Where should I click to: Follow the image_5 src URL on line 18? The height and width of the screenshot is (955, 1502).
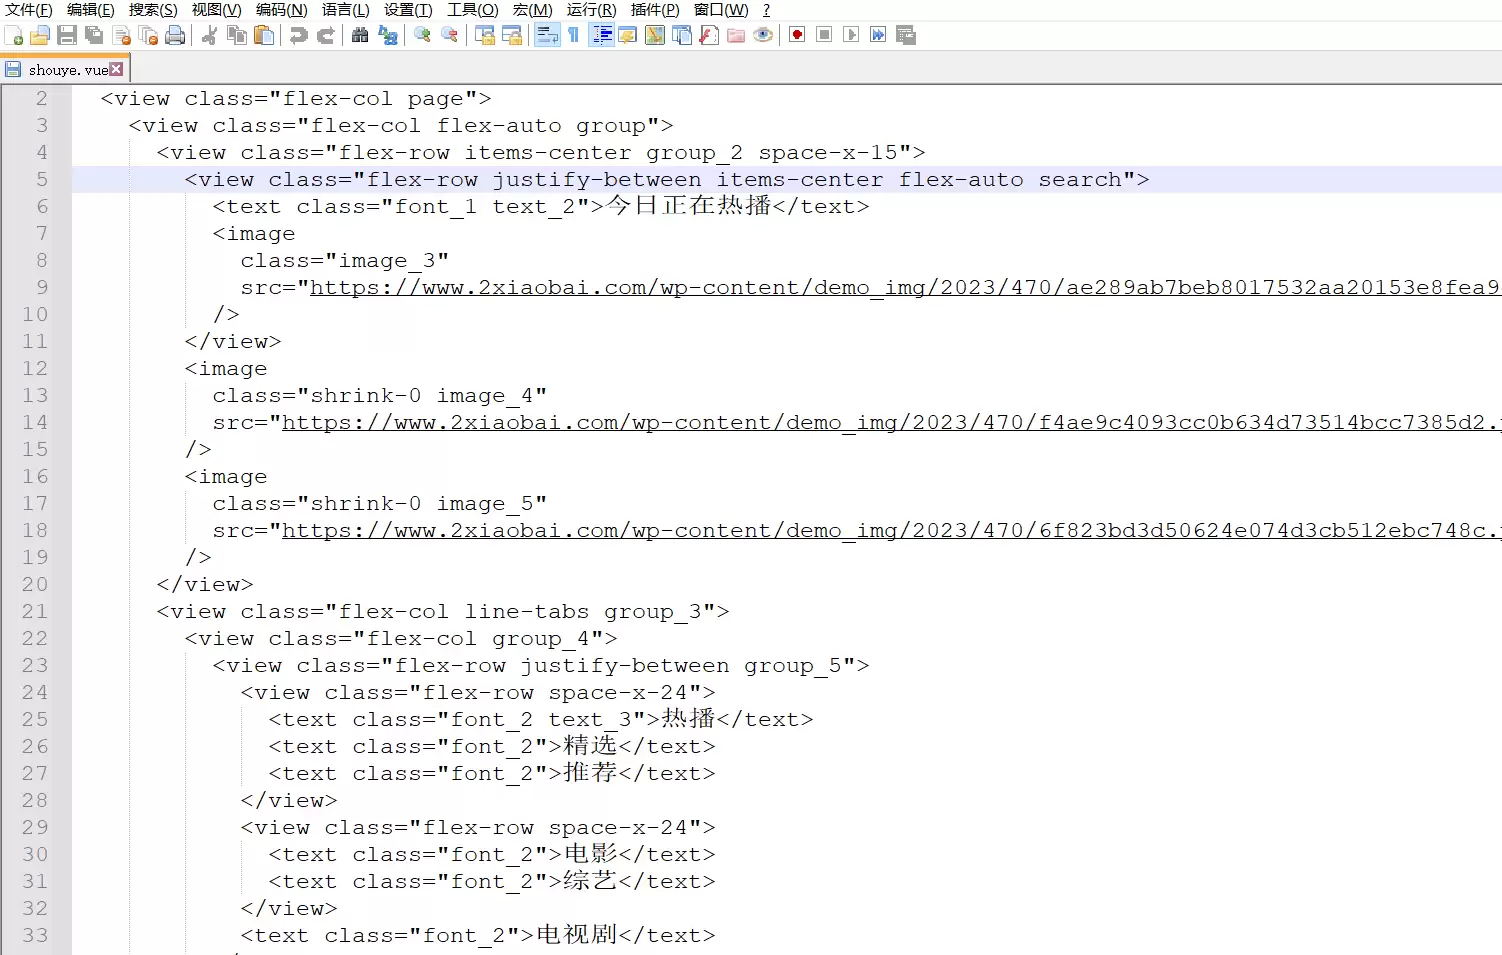point(890,530)
